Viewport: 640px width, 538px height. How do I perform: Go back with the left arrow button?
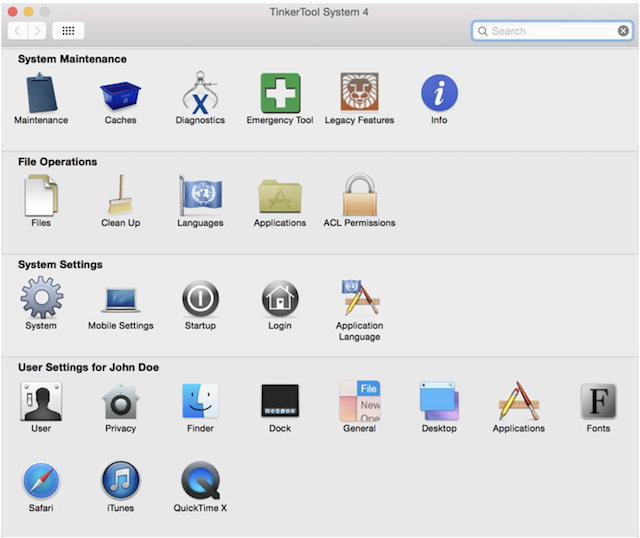(x=17, y=31)
